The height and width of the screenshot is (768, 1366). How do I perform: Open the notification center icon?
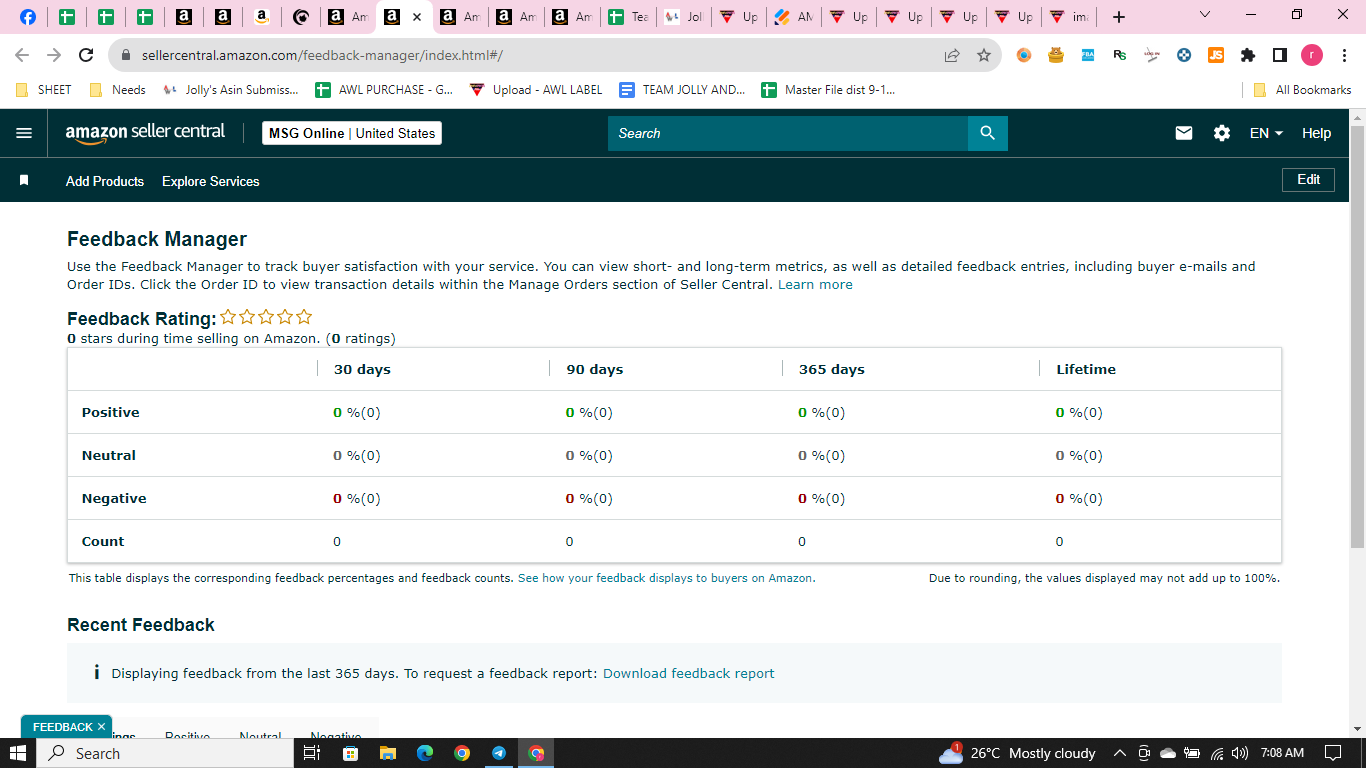1332,753
